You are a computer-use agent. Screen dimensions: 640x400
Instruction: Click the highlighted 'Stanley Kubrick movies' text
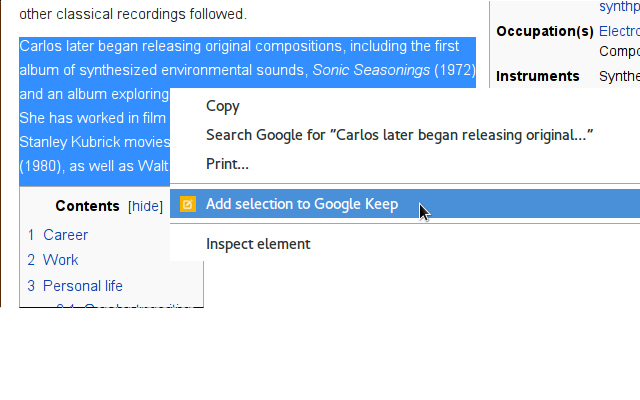click(x=95, y=142)
